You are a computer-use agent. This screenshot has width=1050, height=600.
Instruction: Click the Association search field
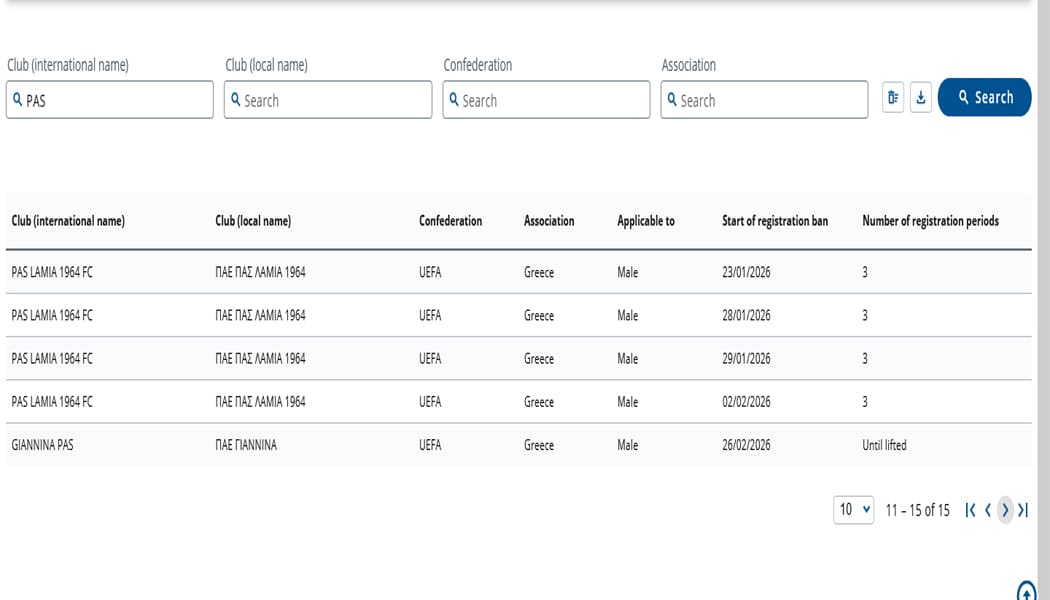click(764, 100)
